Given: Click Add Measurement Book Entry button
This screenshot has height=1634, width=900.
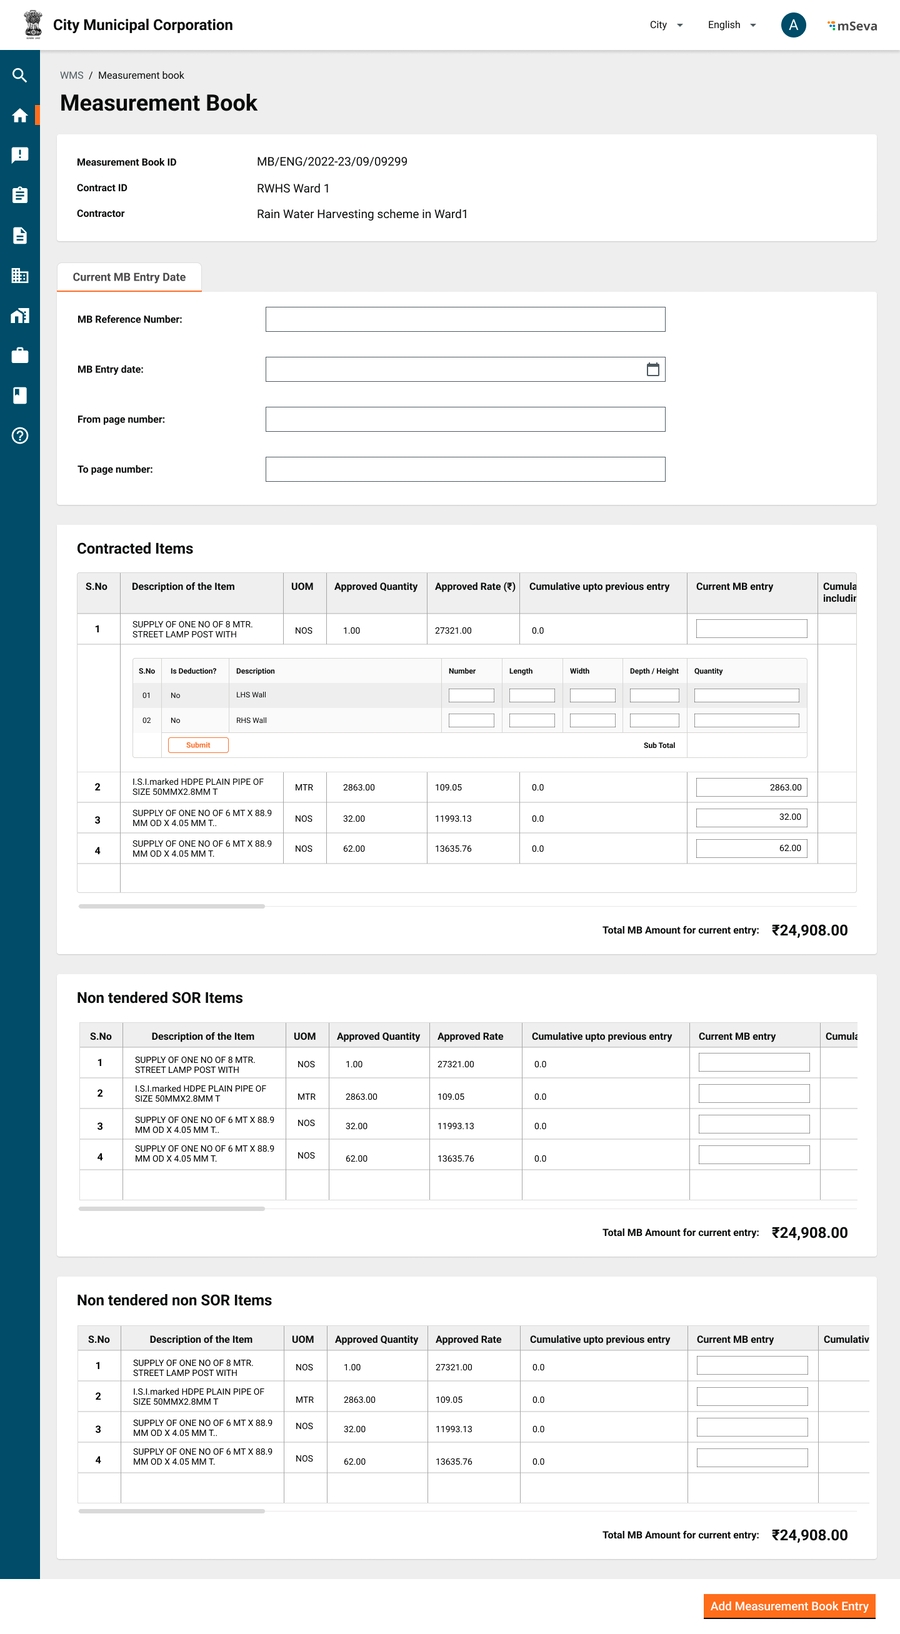Looking at the screenshot, I should pos(789,1606).
